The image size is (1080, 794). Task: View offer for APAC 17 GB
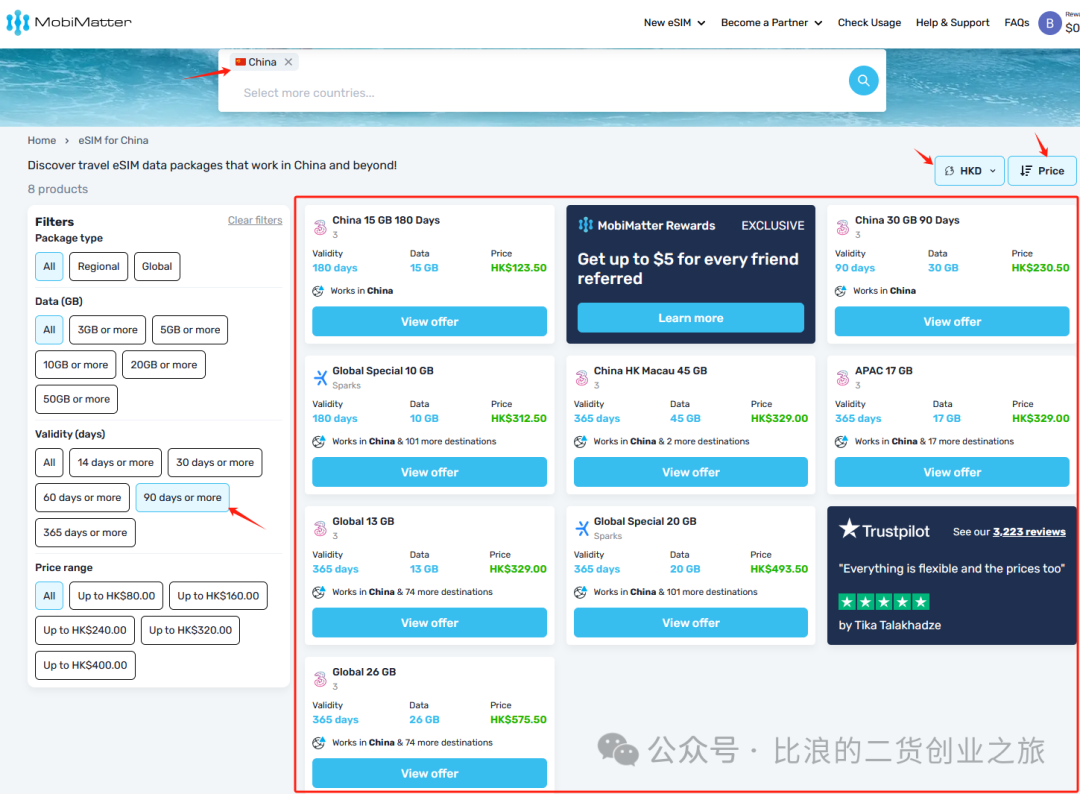(x=952, y=472)
